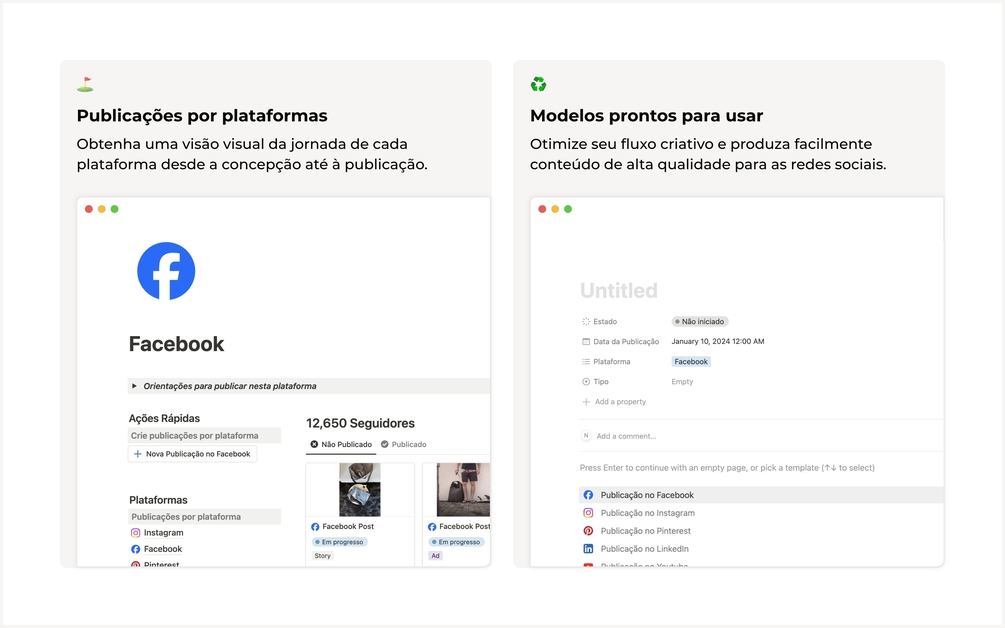The width and height of the screenshot is (1005, 628).
Task: Click the 'Story' tag on first post
Action: [x=322, y=556]
